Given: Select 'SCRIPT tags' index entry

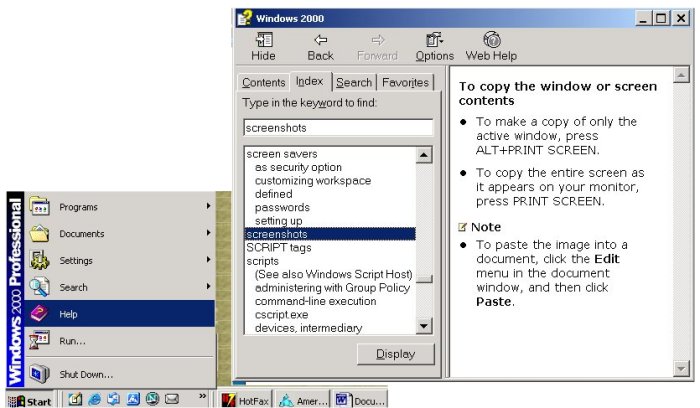Looking at the screenshot, I should (278, 247).
